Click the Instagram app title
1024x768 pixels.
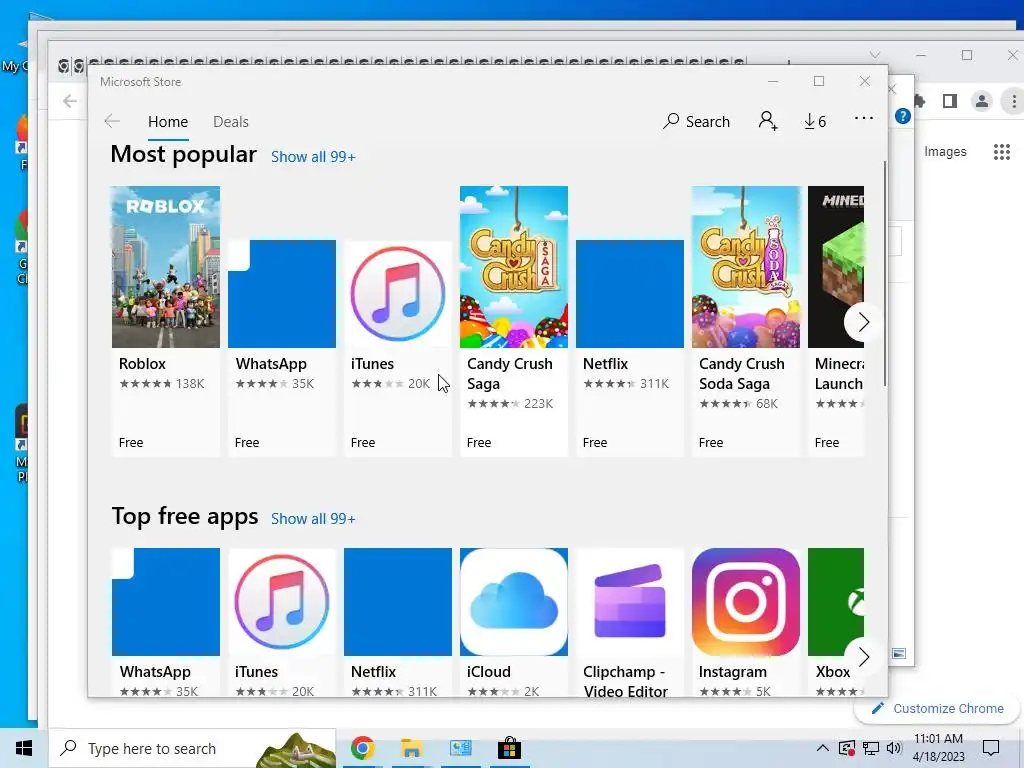pos(733,672)
